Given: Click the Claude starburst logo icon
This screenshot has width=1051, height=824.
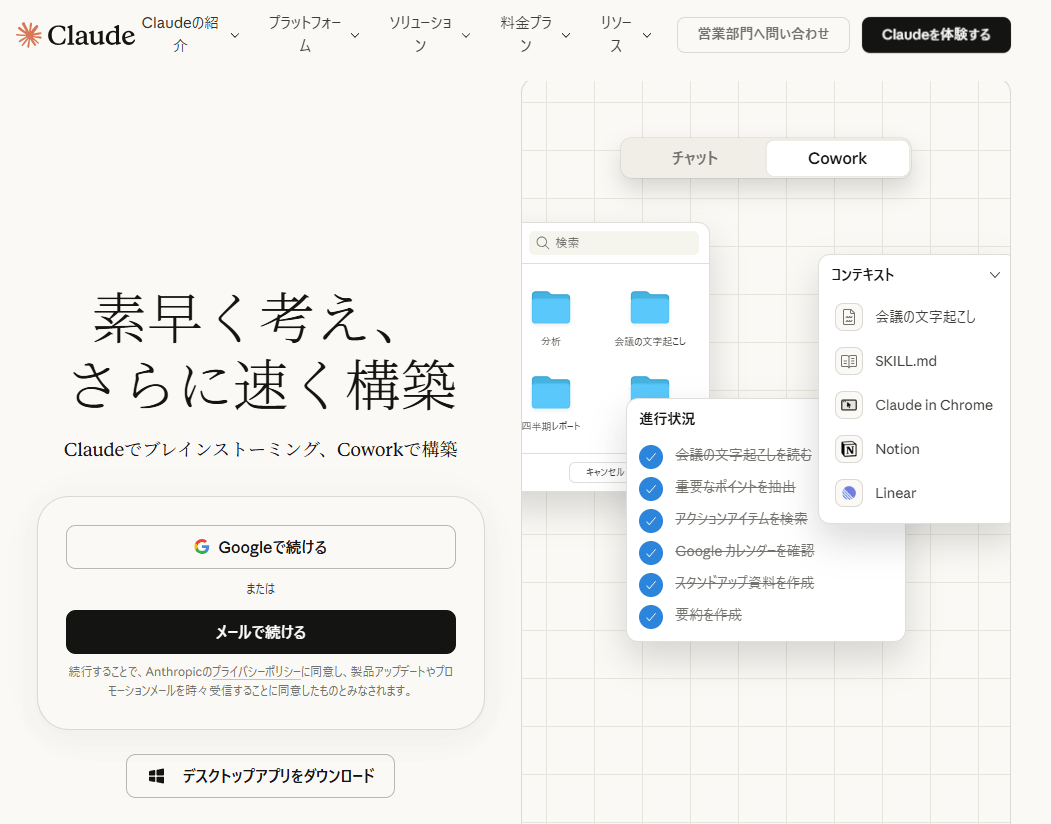Looking at the screenshot, I should pos(26,33).
